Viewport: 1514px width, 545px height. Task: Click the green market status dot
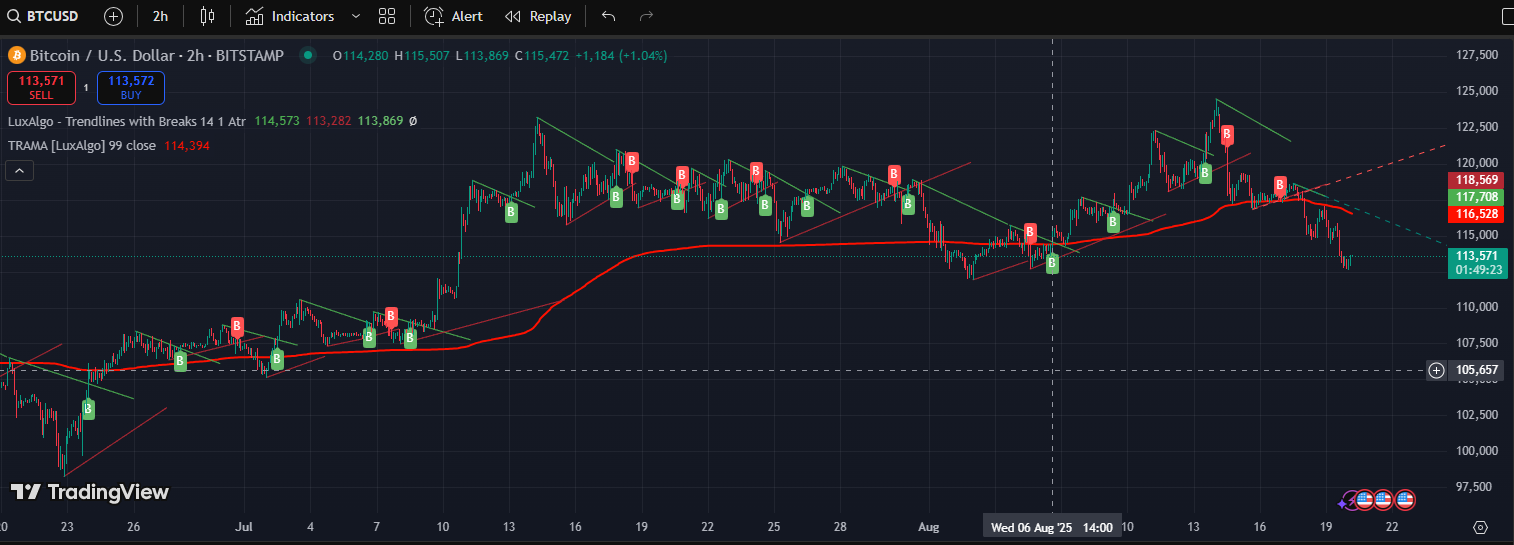point(308,55)
